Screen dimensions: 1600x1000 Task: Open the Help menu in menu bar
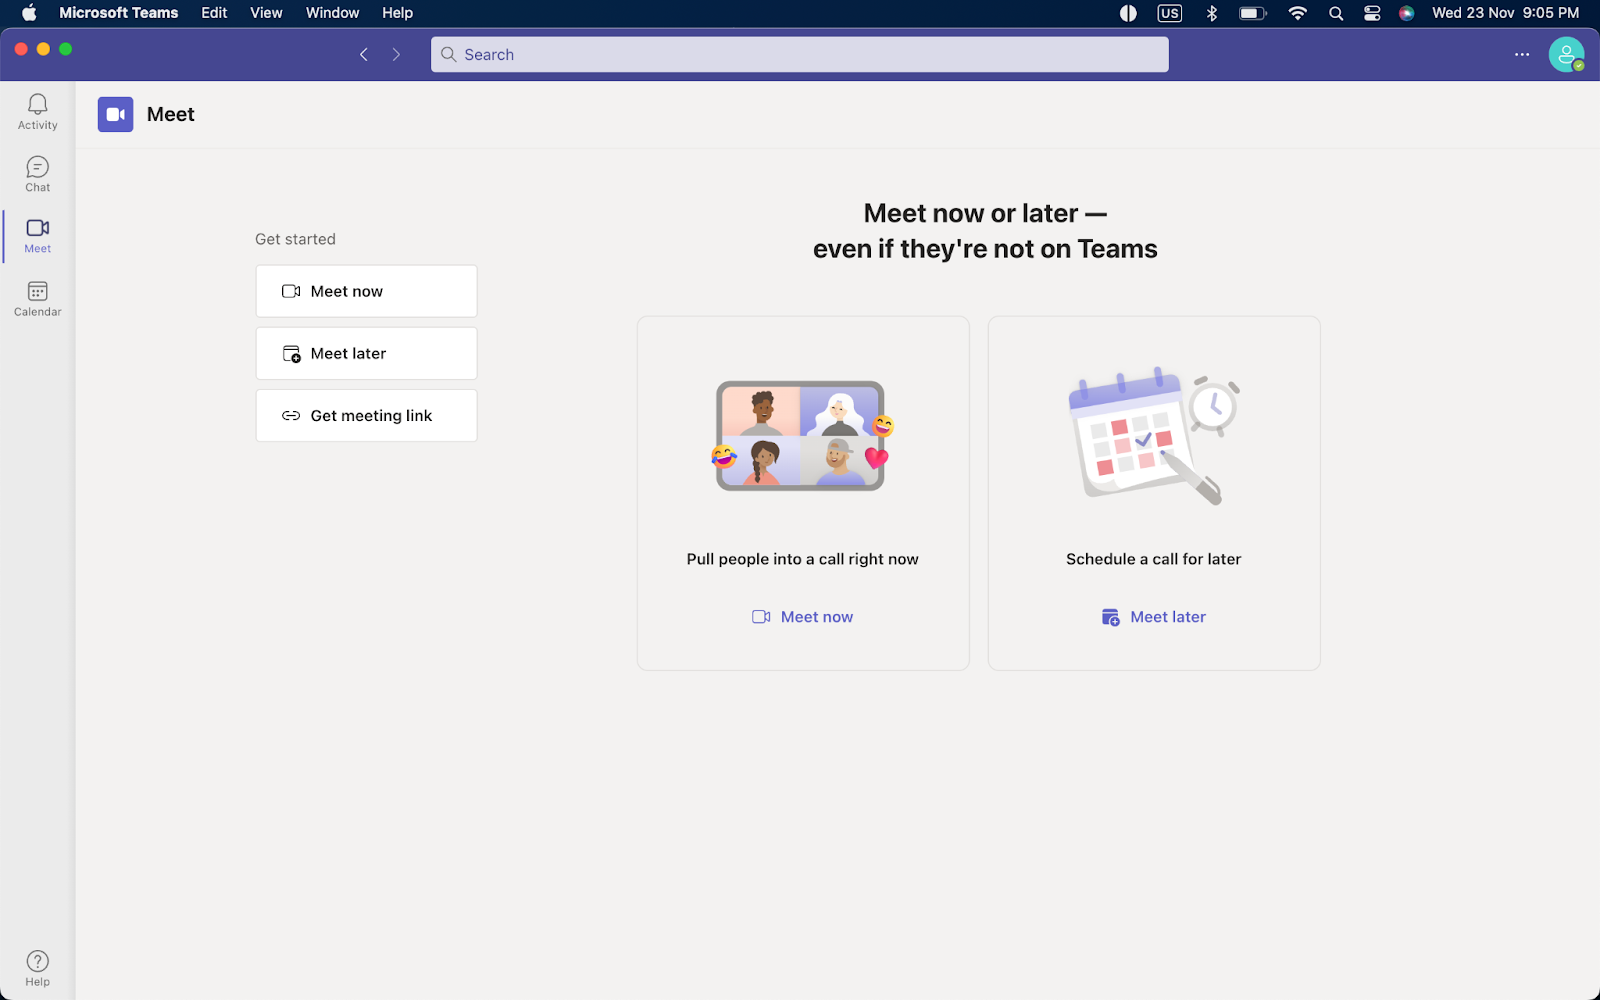(397, 13)
